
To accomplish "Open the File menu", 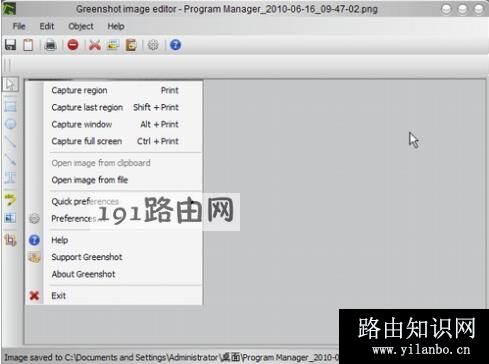I will coord(19,26).
